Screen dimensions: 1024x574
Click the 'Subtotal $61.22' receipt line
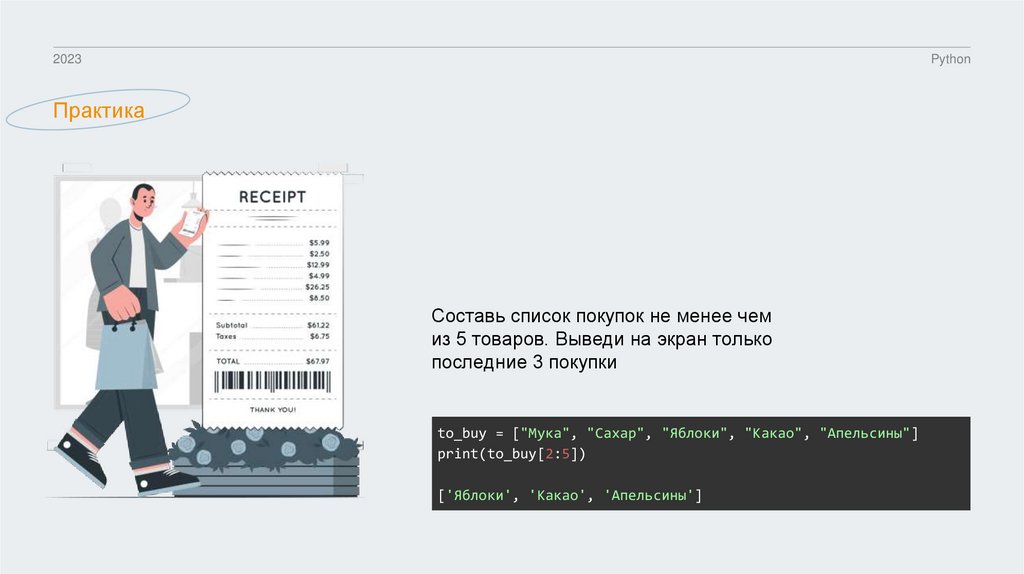click(272, 325)
